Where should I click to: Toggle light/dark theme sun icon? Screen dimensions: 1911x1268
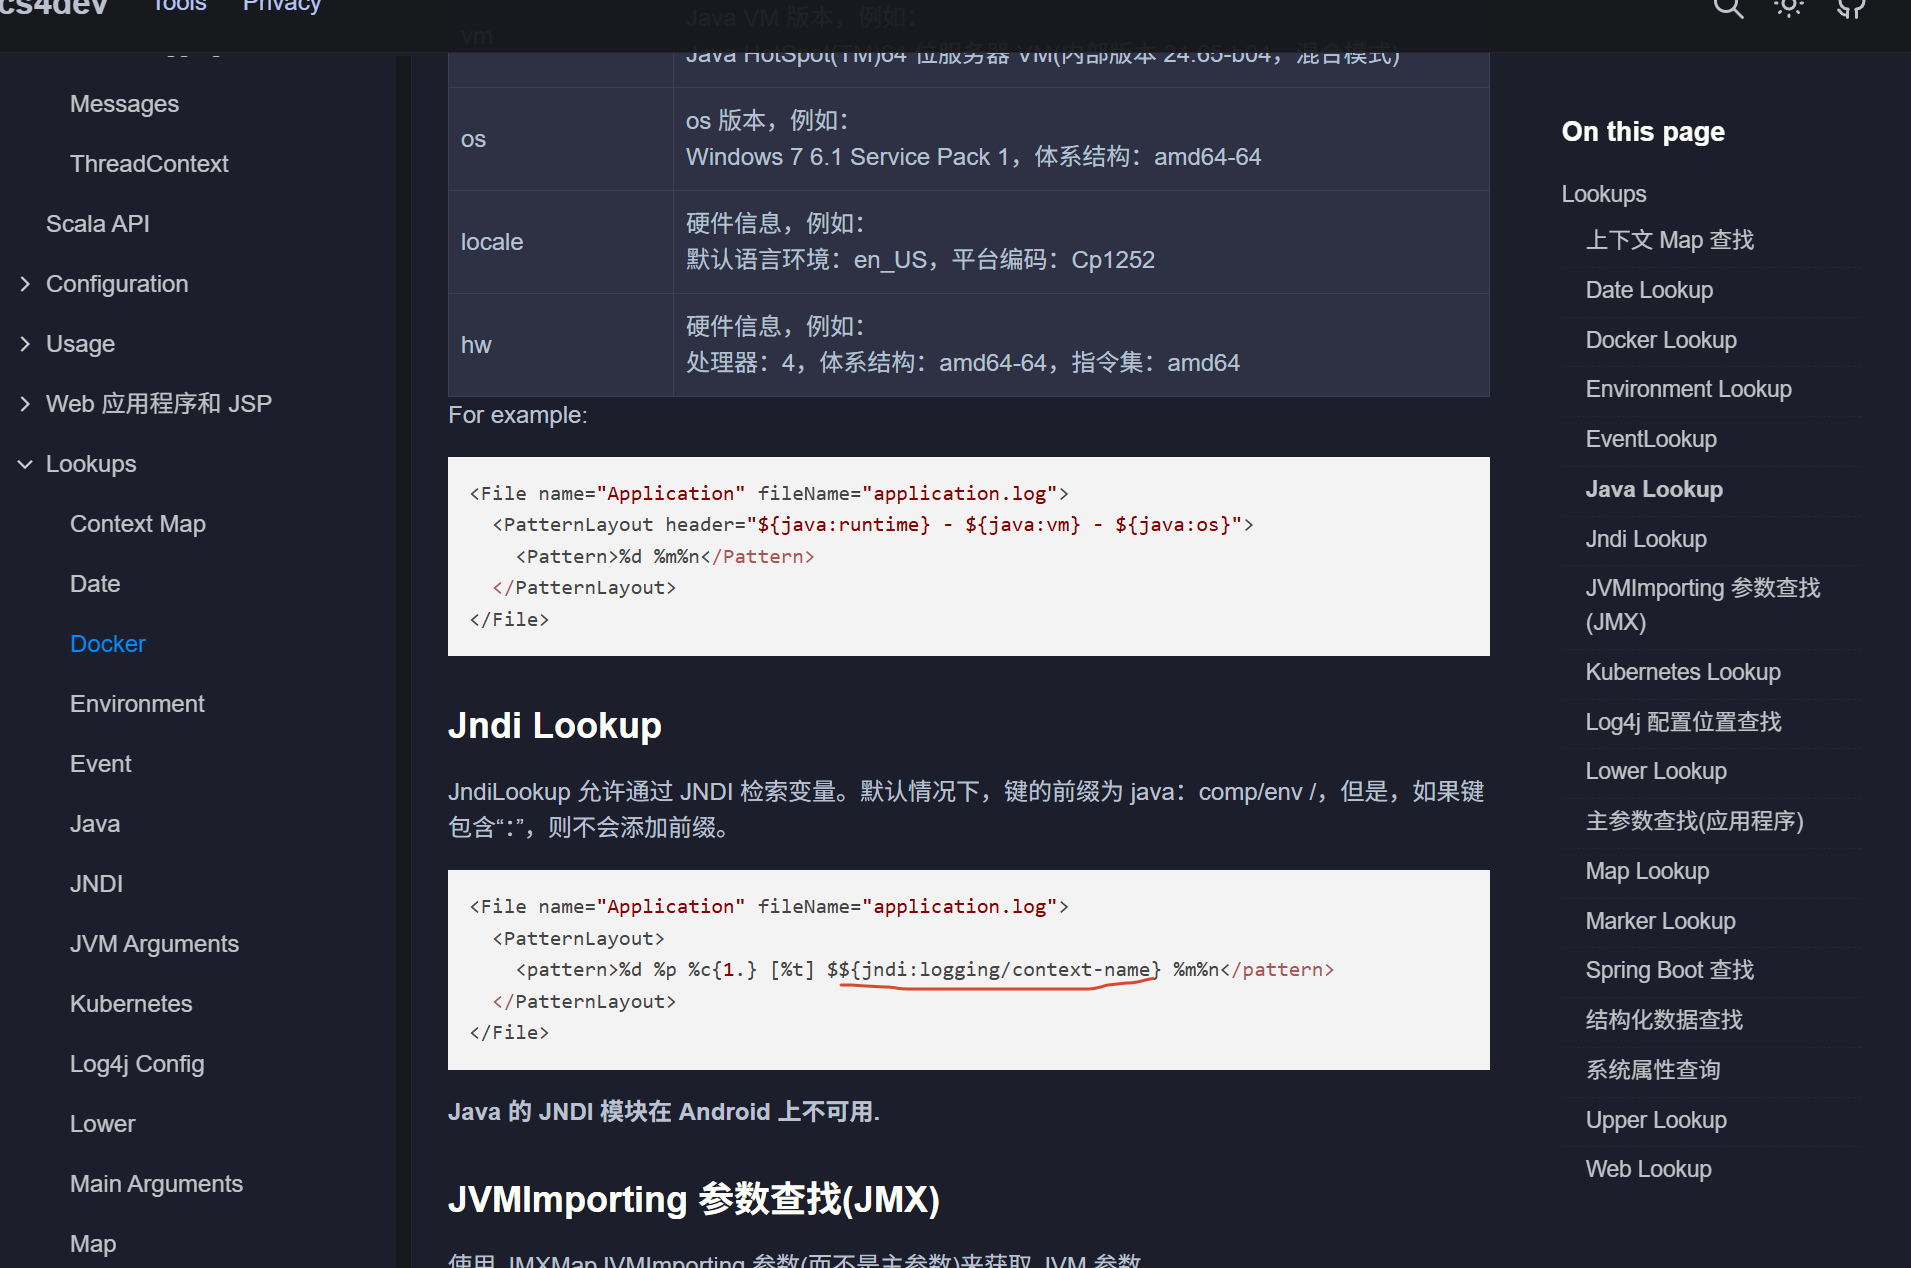pyautogui.click(x=1789, y=8)
